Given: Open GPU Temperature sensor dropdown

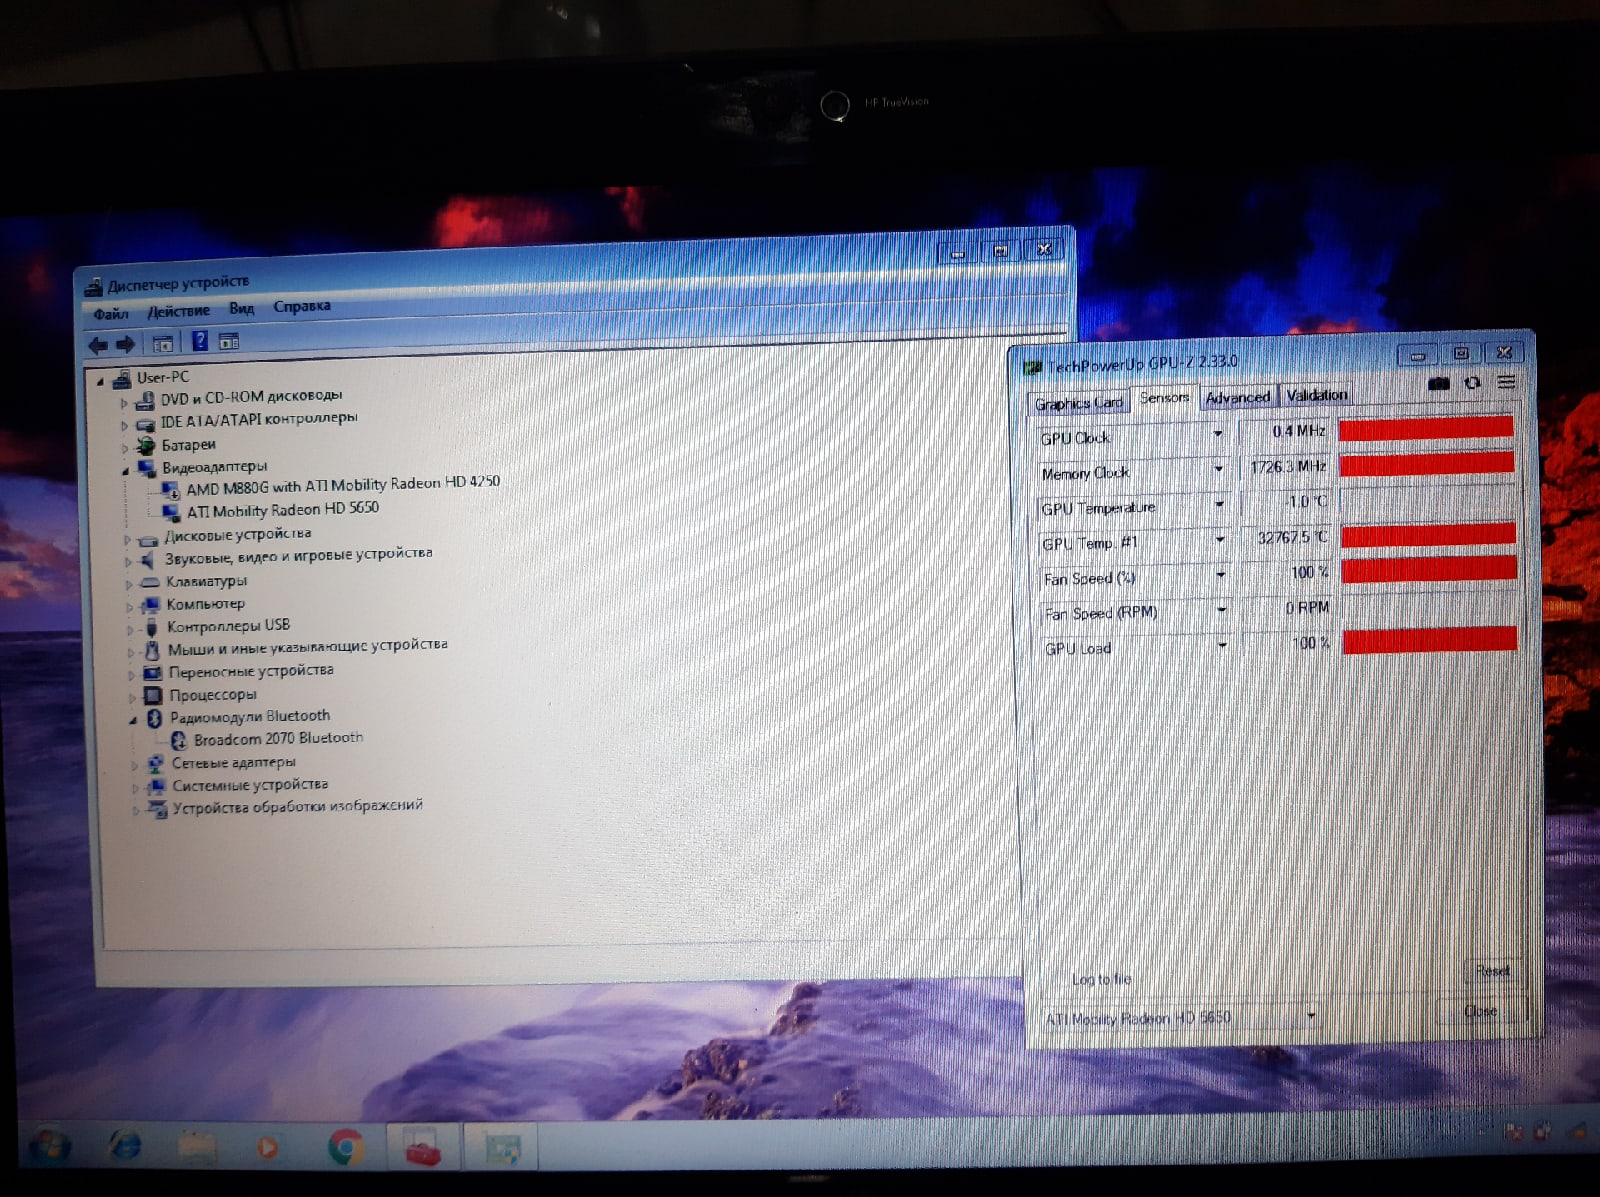Looking at the screenshot, I should (1219, 504).
